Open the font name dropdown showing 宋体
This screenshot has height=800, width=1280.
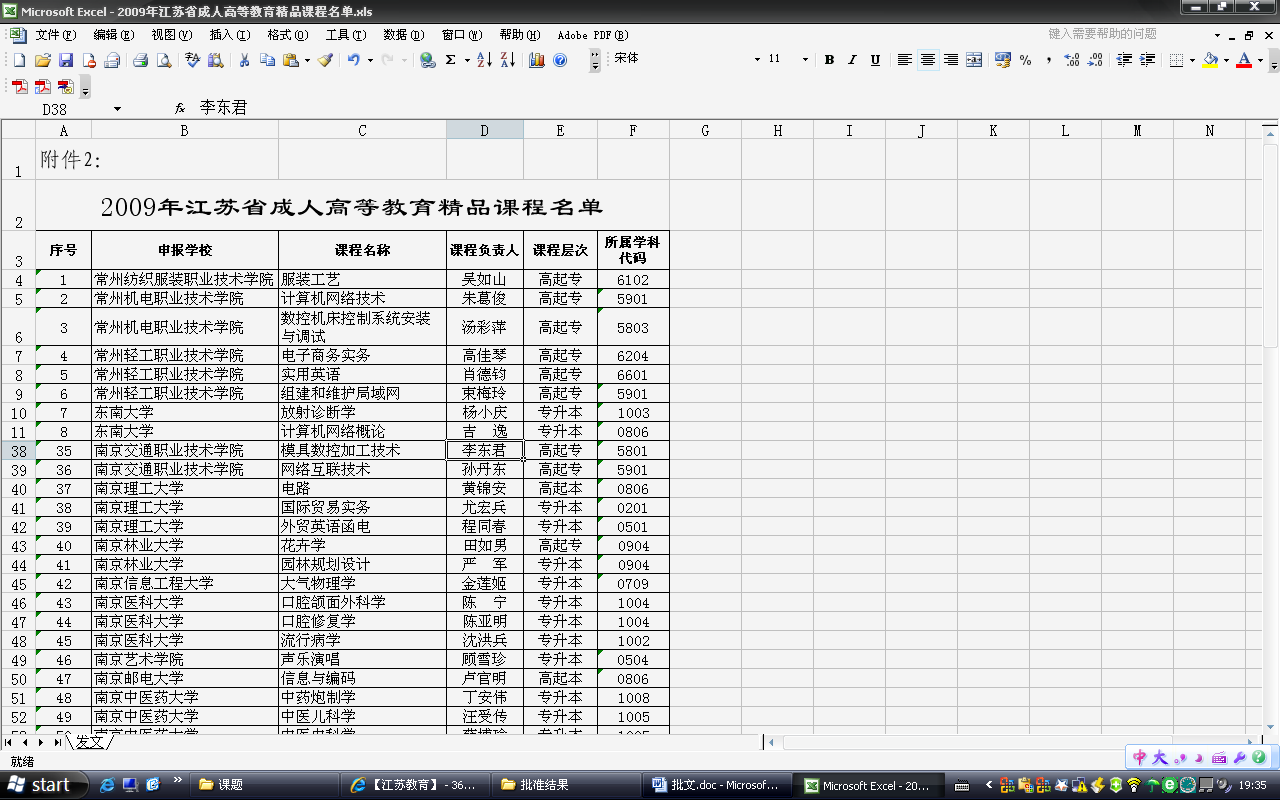pyautogui.click(x=757, y=60)
